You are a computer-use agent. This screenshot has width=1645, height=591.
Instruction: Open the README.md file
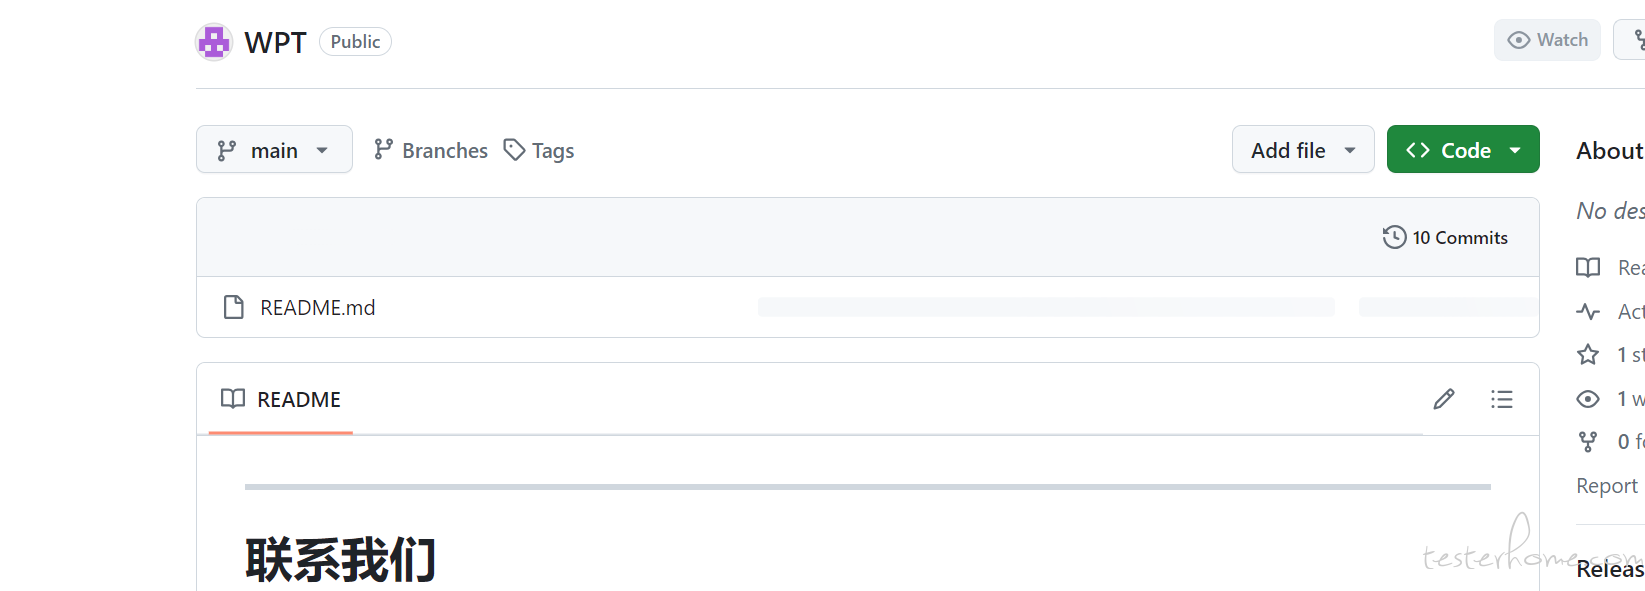(318, 307)
